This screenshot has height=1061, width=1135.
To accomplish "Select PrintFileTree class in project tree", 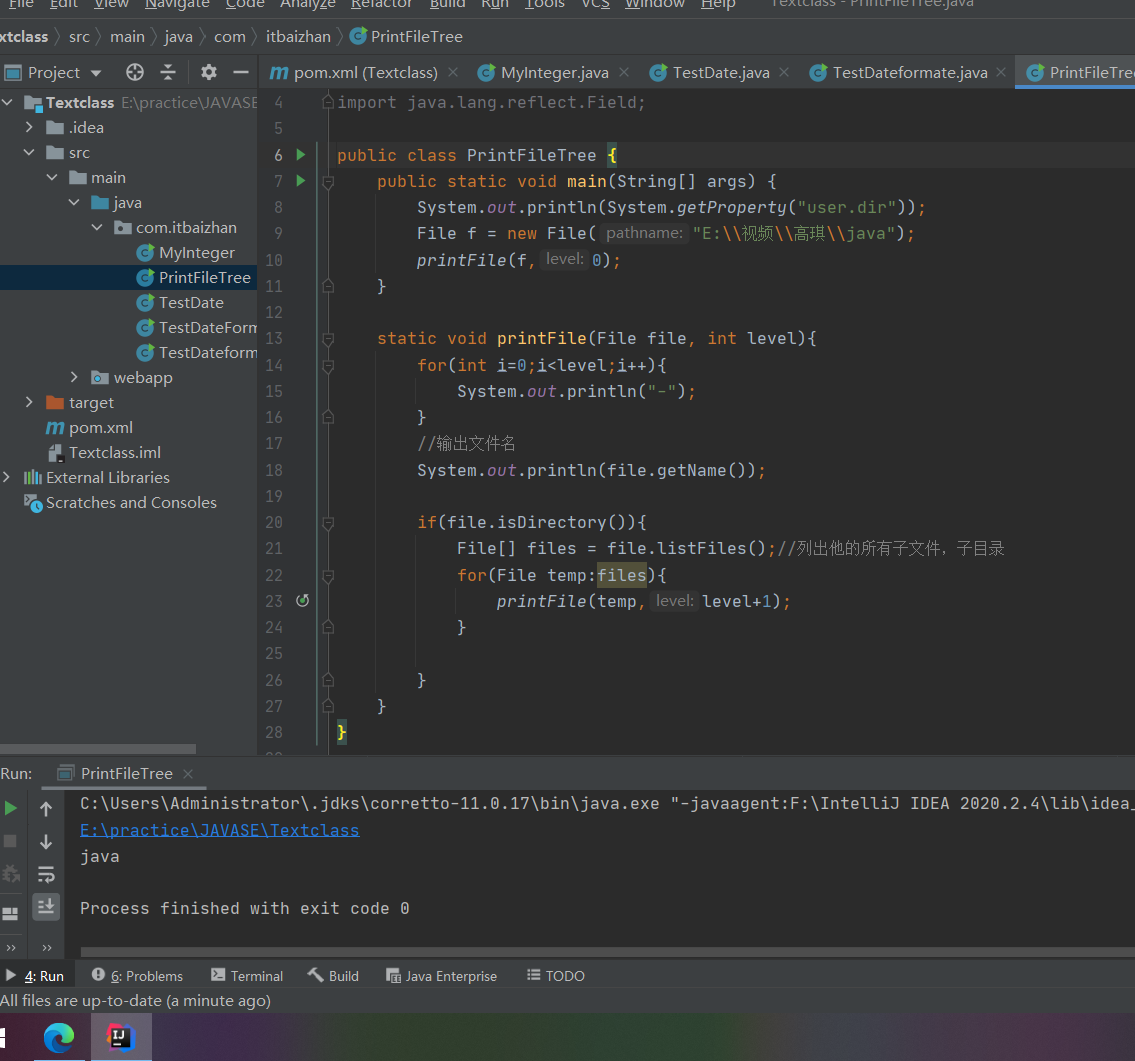I will click(204, 277).
